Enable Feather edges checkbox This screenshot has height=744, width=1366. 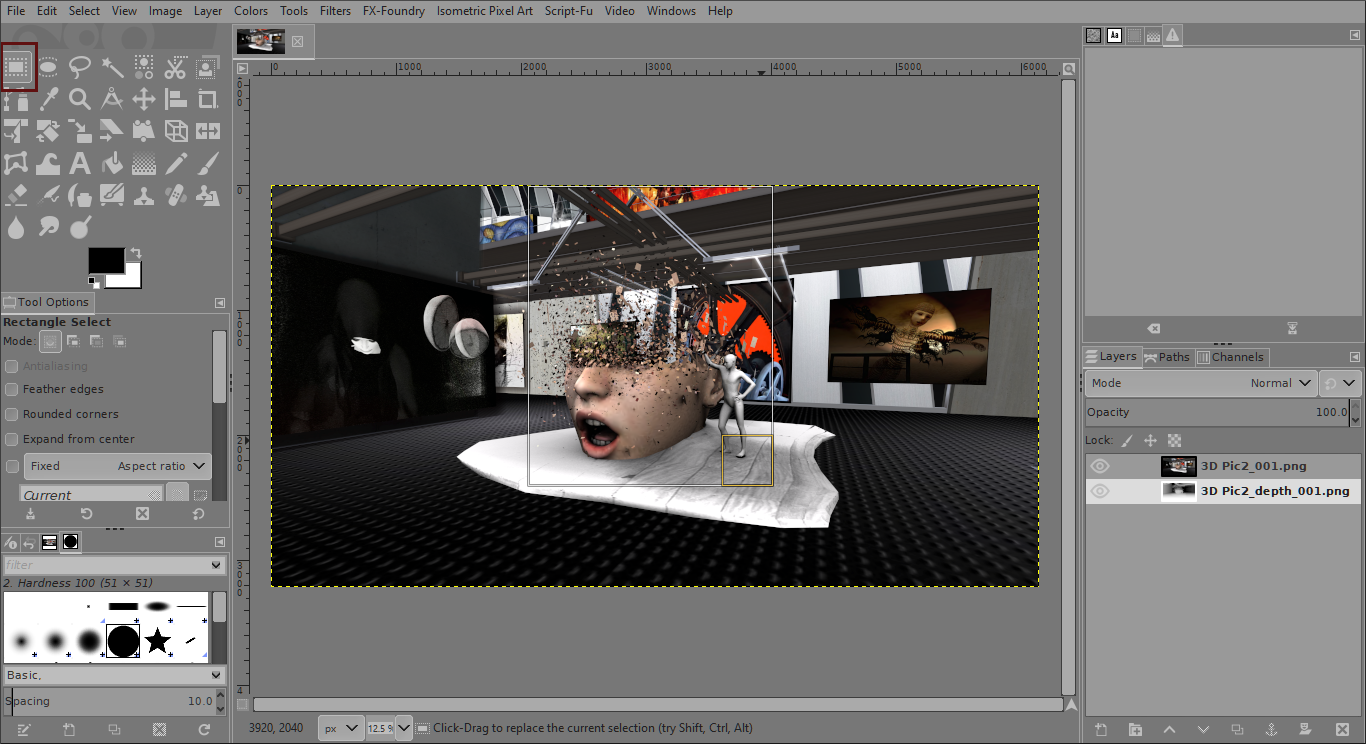pos(12,389)
